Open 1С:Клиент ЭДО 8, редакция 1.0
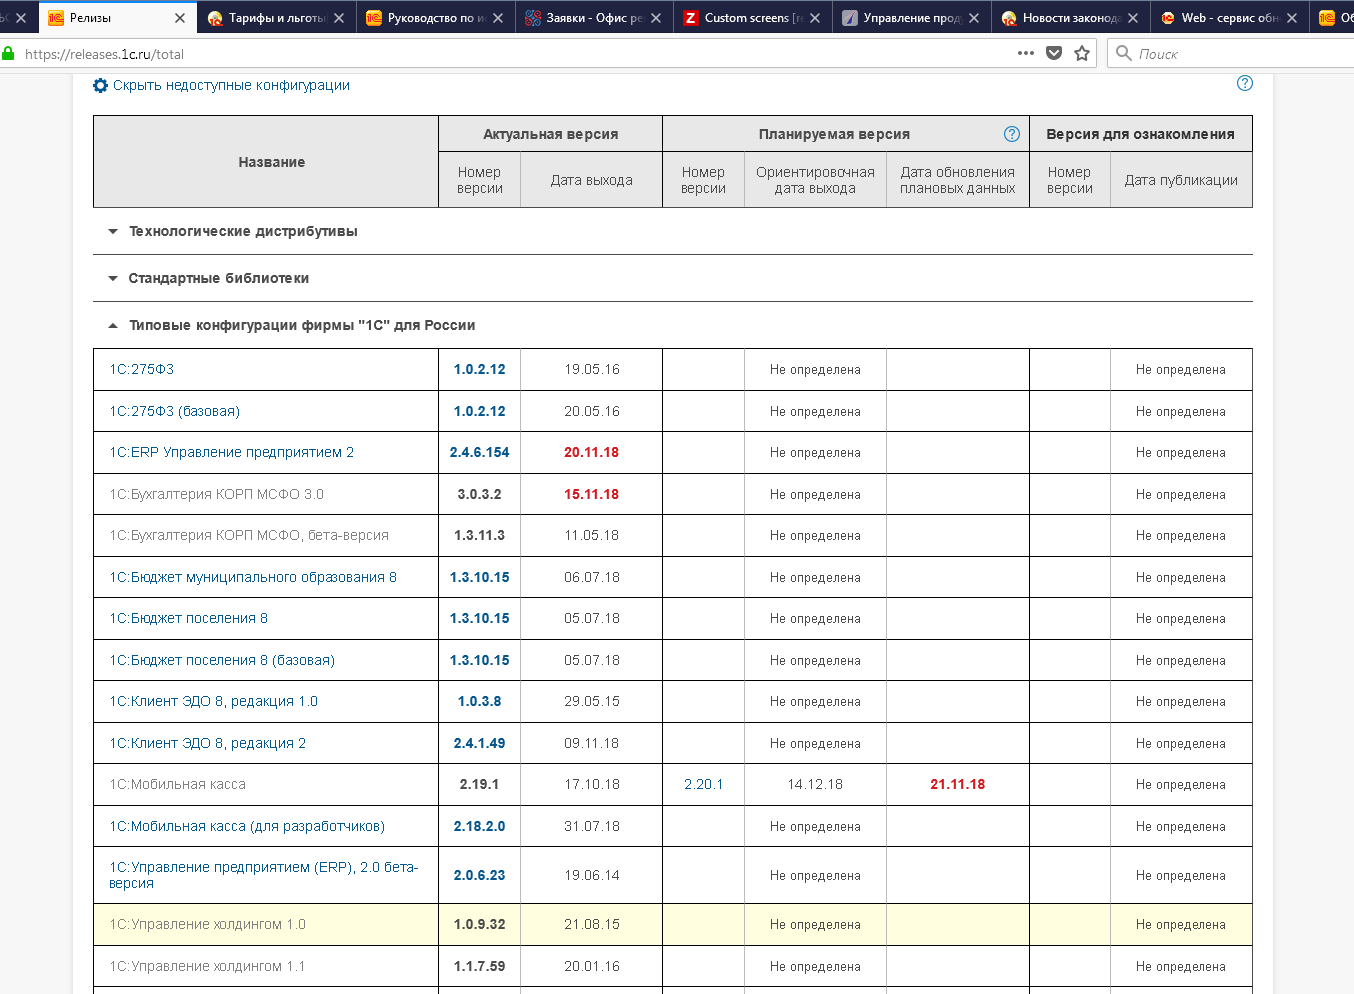This screenshot has width=1354, height=994. pos(214,701)
